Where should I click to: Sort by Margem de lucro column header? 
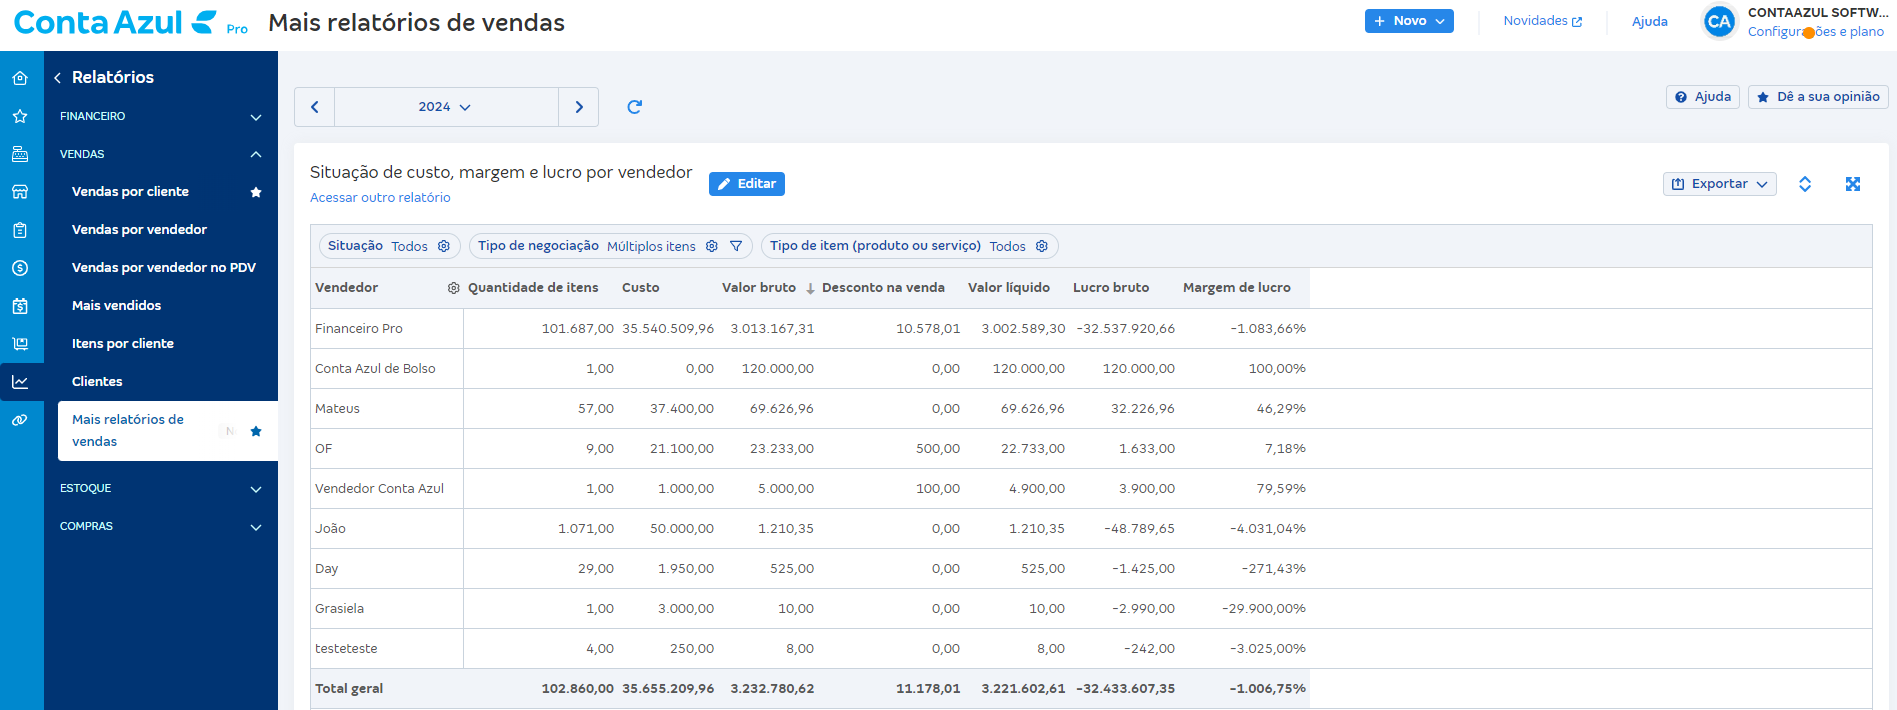pyautogui.click(x=1237, y=288)
